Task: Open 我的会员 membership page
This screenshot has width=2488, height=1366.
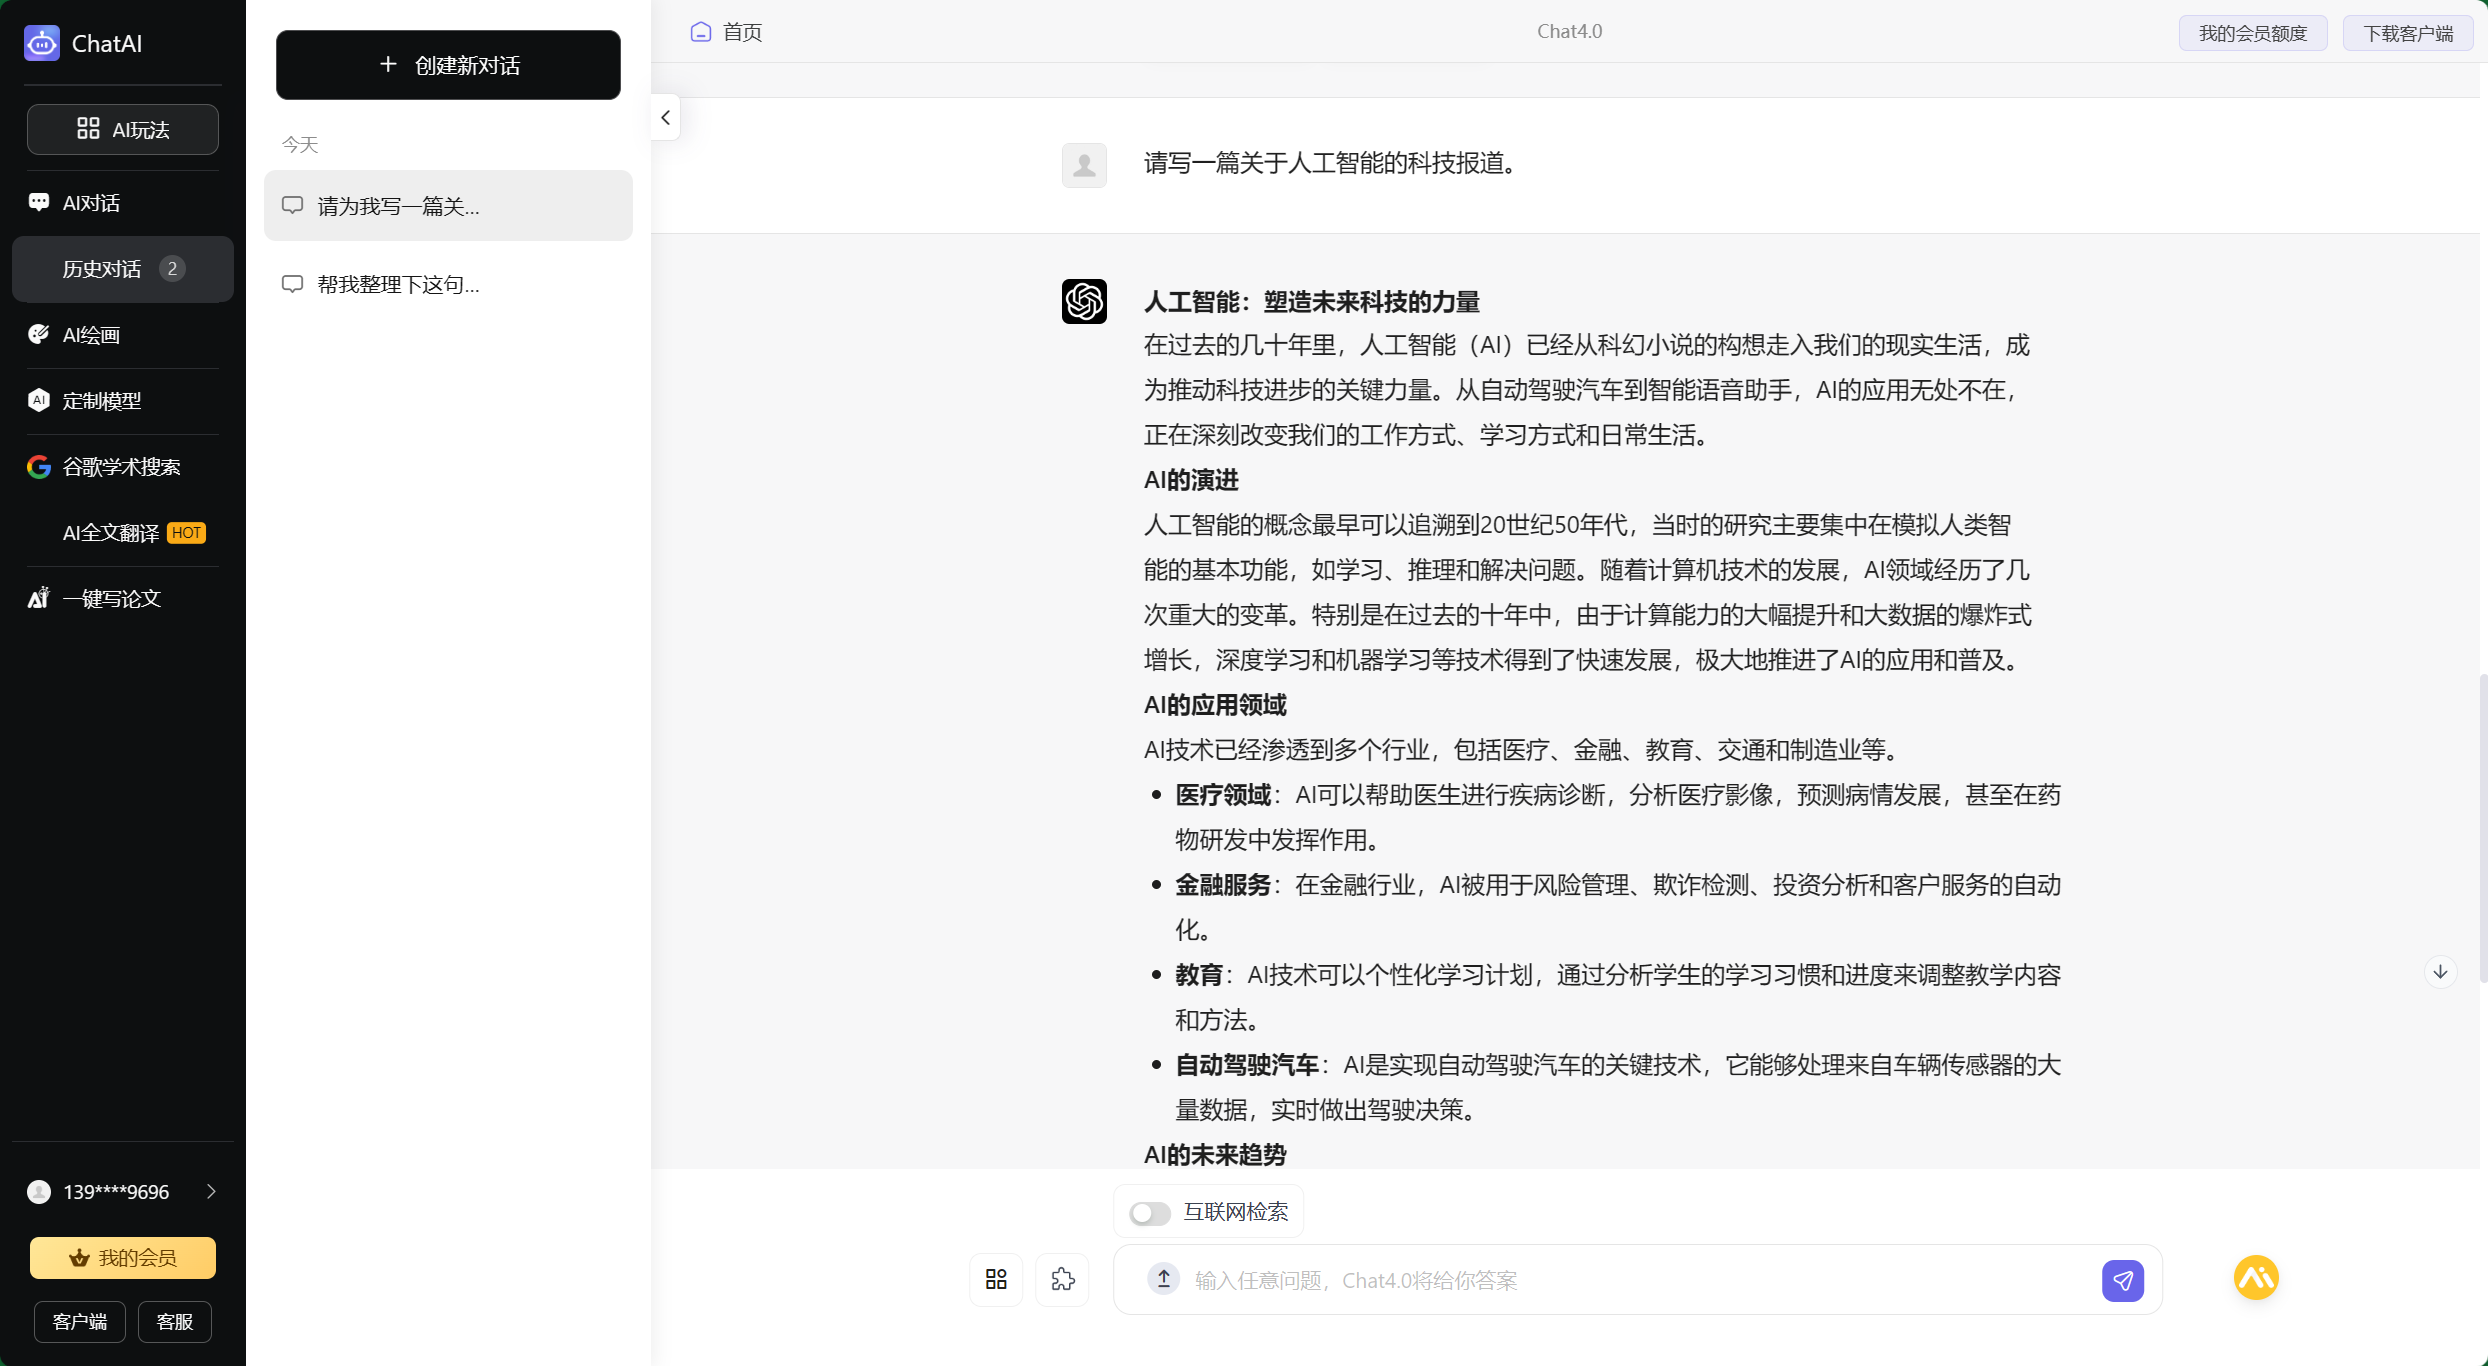Action: 122,1257
